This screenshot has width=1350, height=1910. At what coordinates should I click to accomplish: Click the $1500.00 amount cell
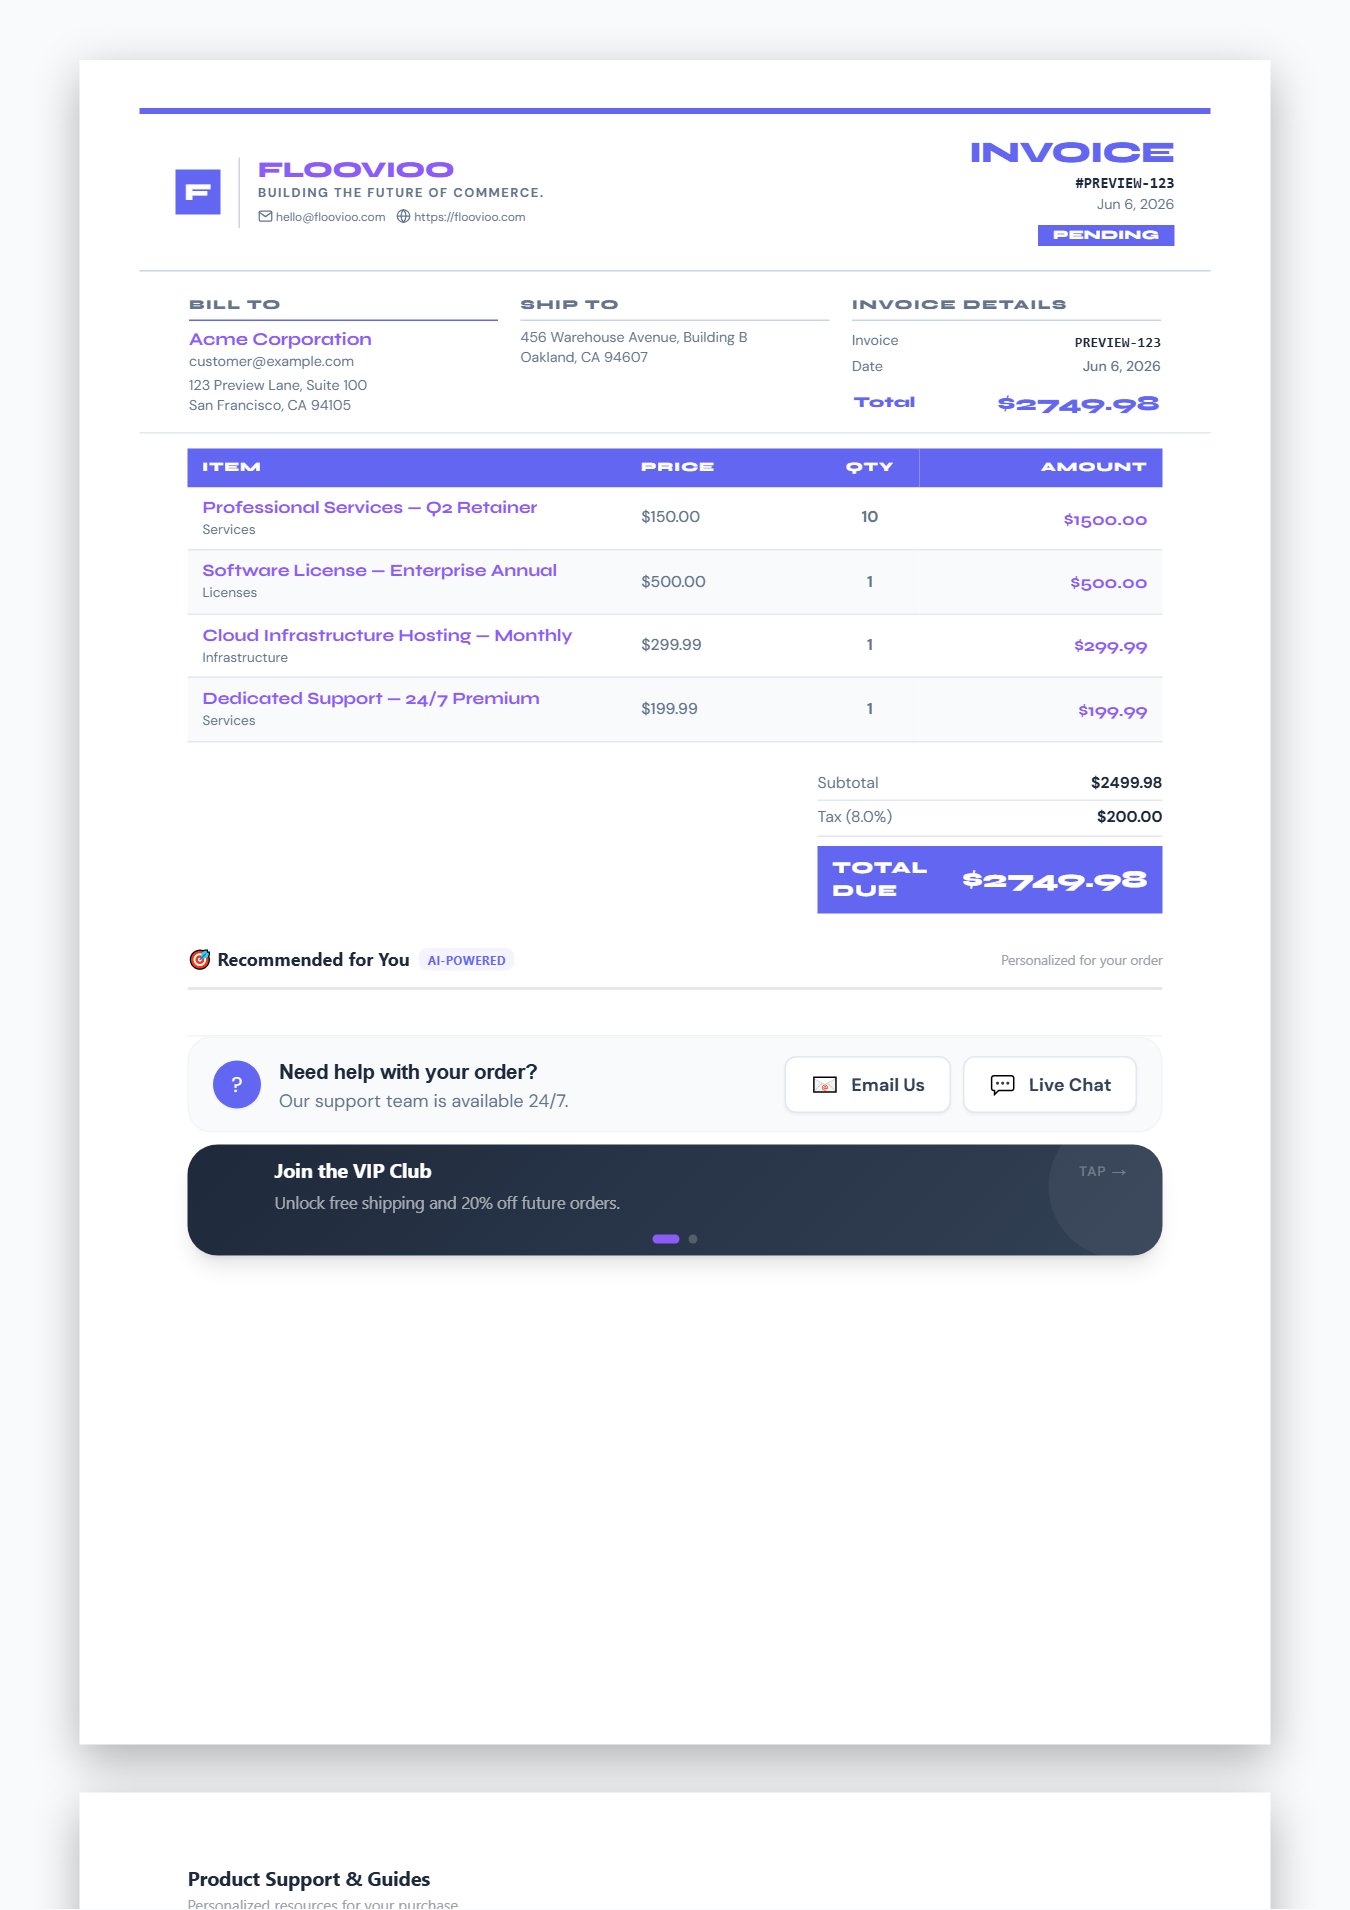click(x=1105, y=520)
